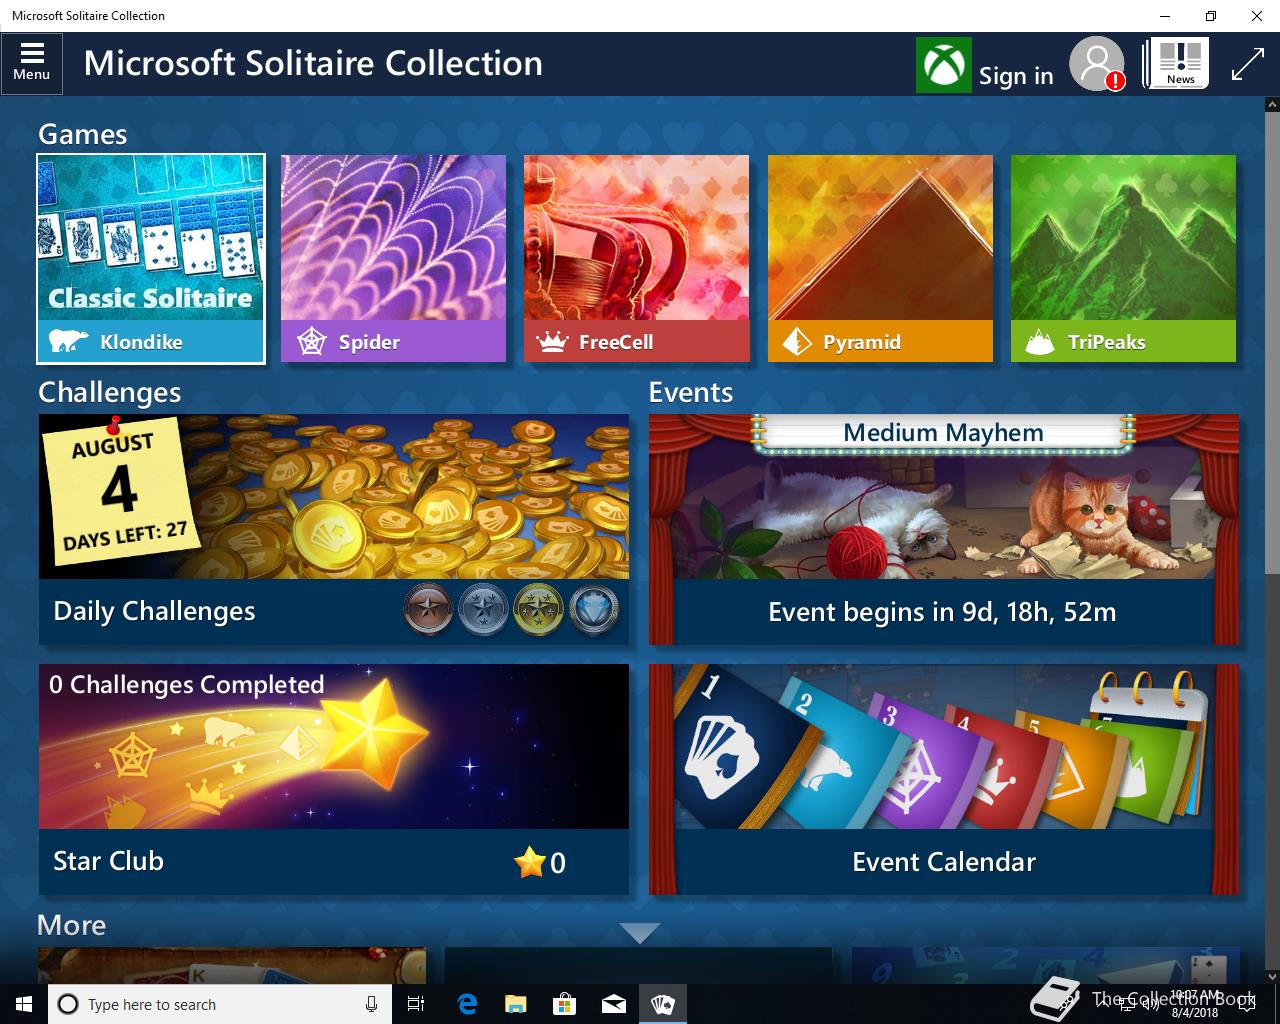Screen dimensions: 1280x1024
Task: Click the mountain peaks icon next to TriPeaks
Action: 1040,342
